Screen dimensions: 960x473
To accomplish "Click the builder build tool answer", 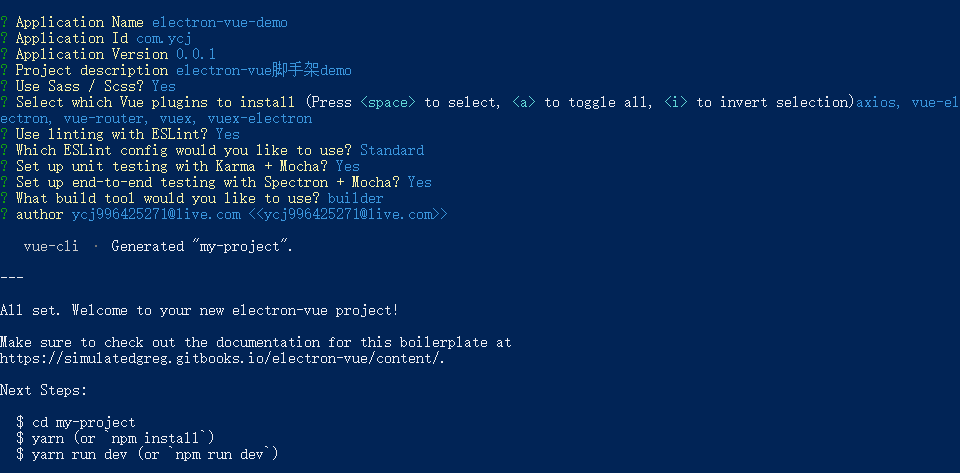I will [x=356, y=199].
